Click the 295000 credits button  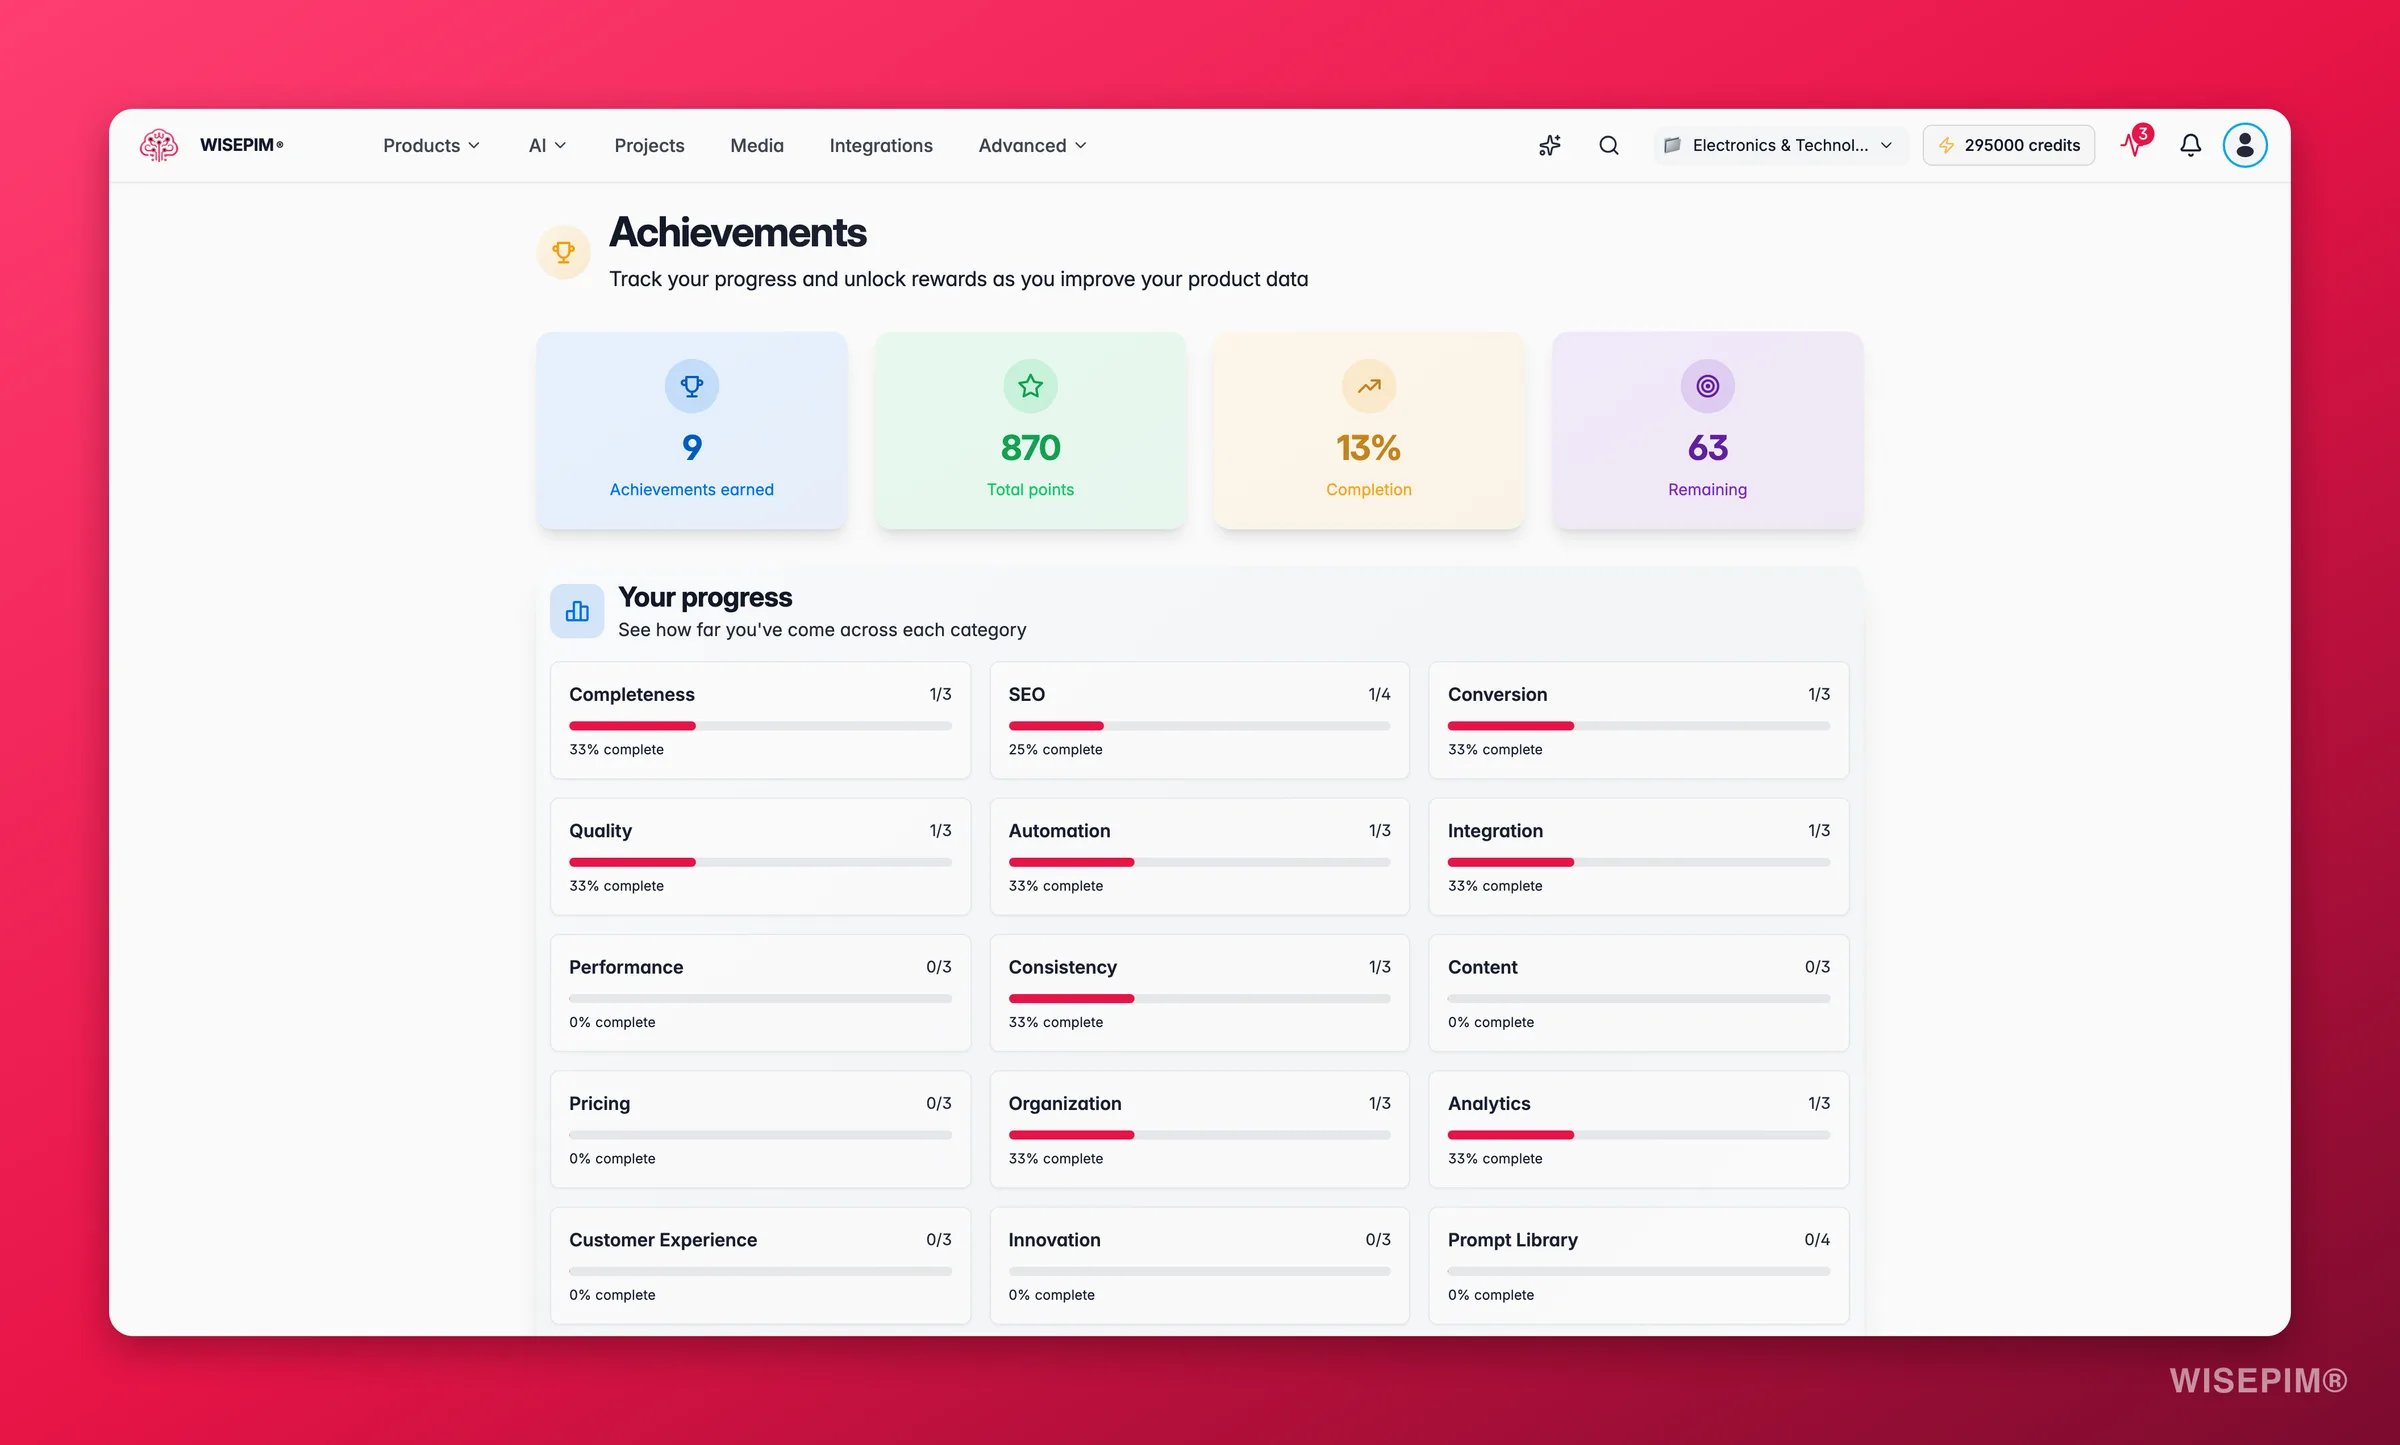pyautogui.click(x=2008, y=145)
